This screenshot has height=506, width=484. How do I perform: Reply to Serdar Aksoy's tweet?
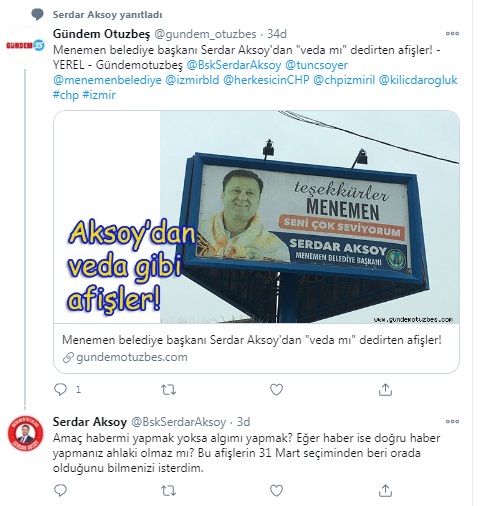[x=60, y=490]
